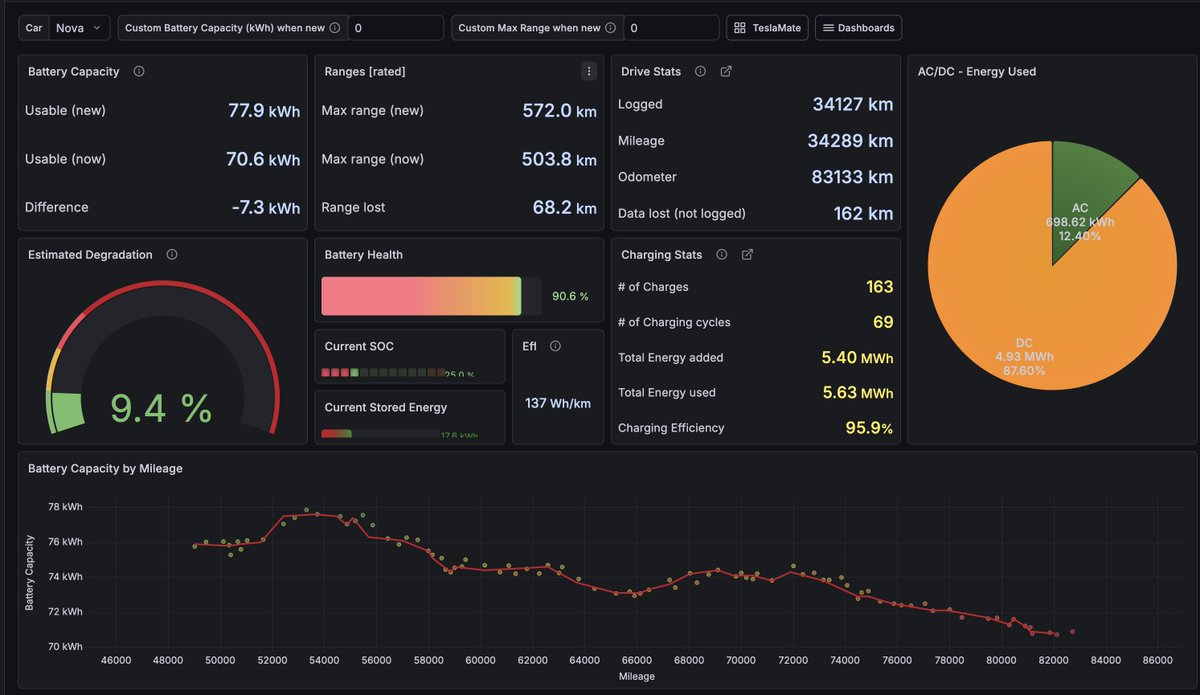Click # of Charges value 163

[880, 287]
